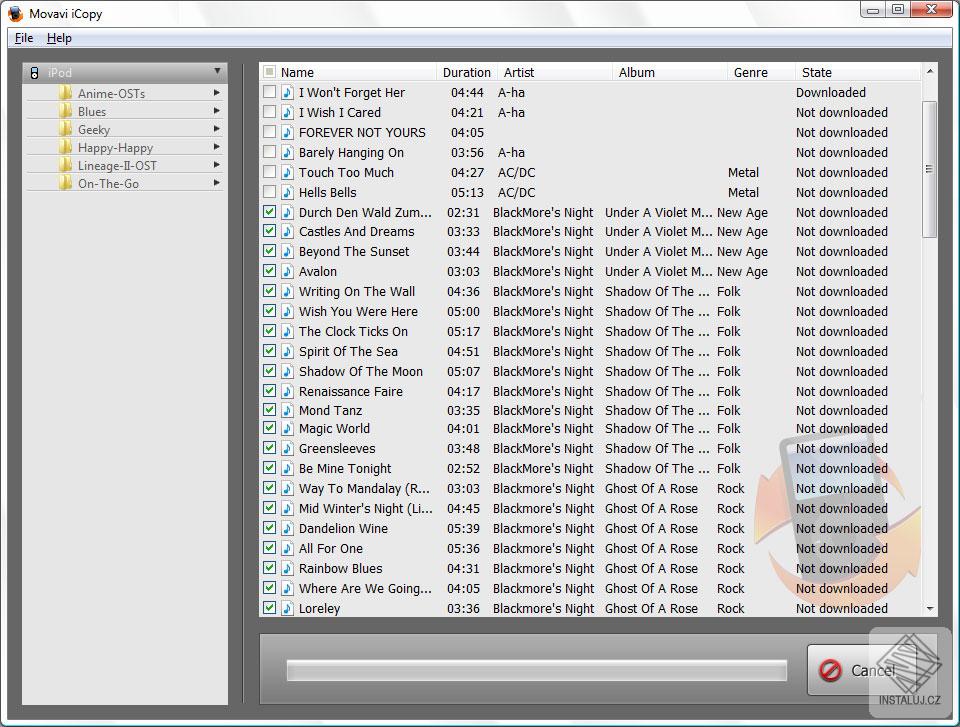This screenshot has height=727, width=960.
Task: Click the folder icon of the Anime-OSTs playlist
Action: click(x=66, y=93)
